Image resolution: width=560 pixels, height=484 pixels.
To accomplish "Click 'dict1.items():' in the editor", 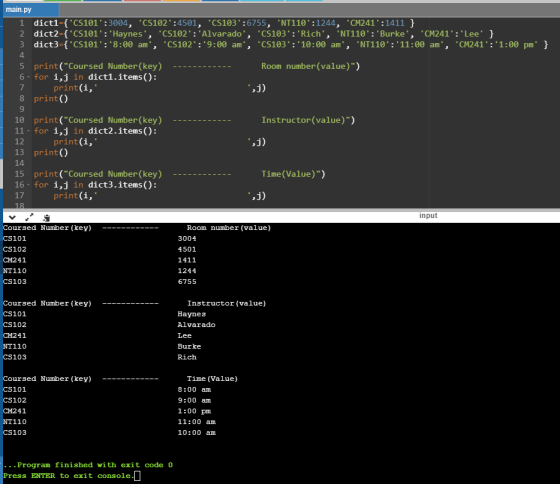I will coord(122,77).
